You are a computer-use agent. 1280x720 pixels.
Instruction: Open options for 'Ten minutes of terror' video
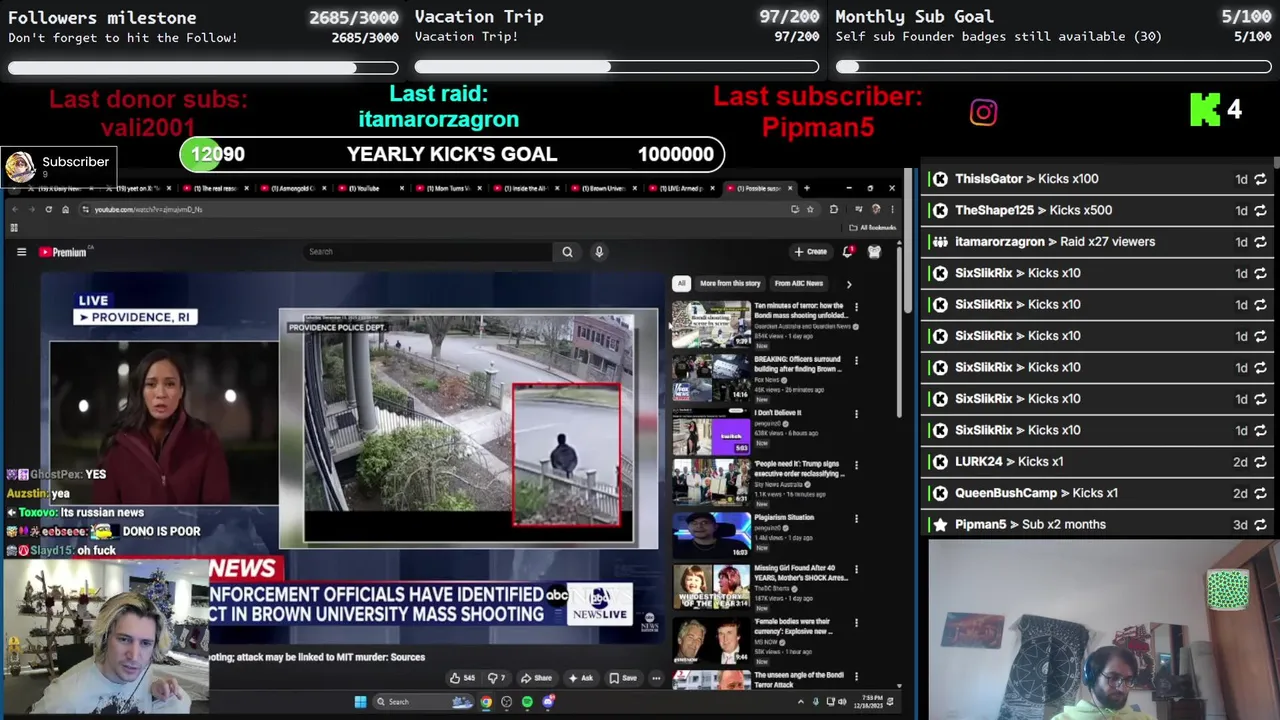pos(856,307)
